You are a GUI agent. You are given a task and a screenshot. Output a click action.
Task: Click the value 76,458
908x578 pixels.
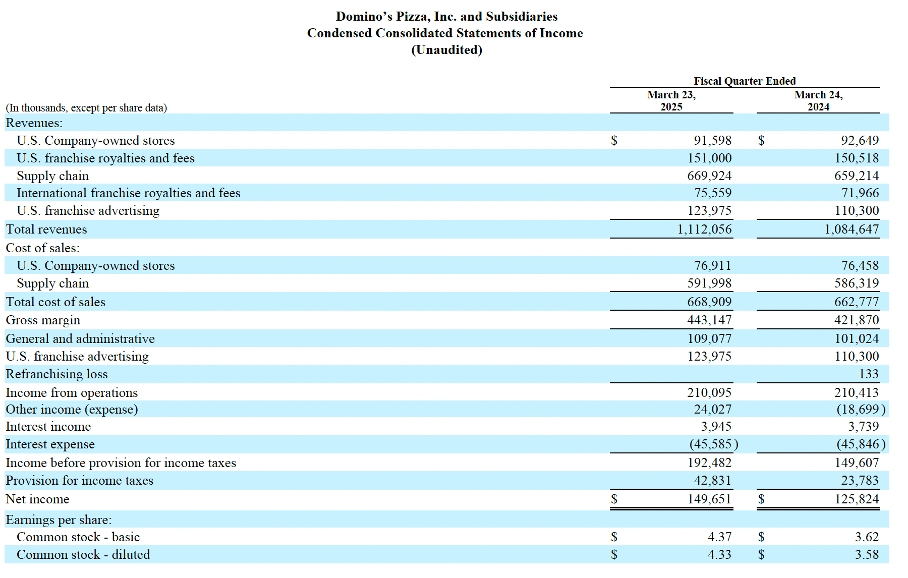tap(859, 266)
